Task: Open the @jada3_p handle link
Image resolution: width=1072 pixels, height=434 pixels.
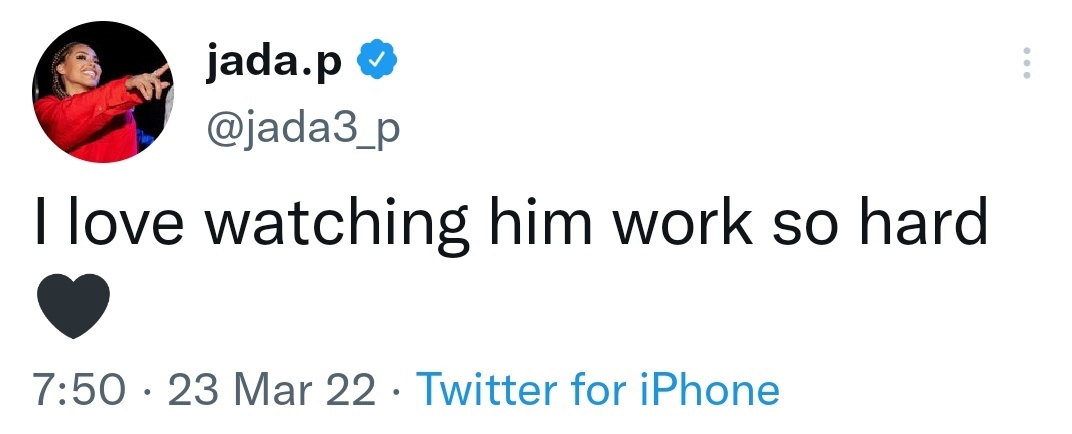Action: click(301, 126)
